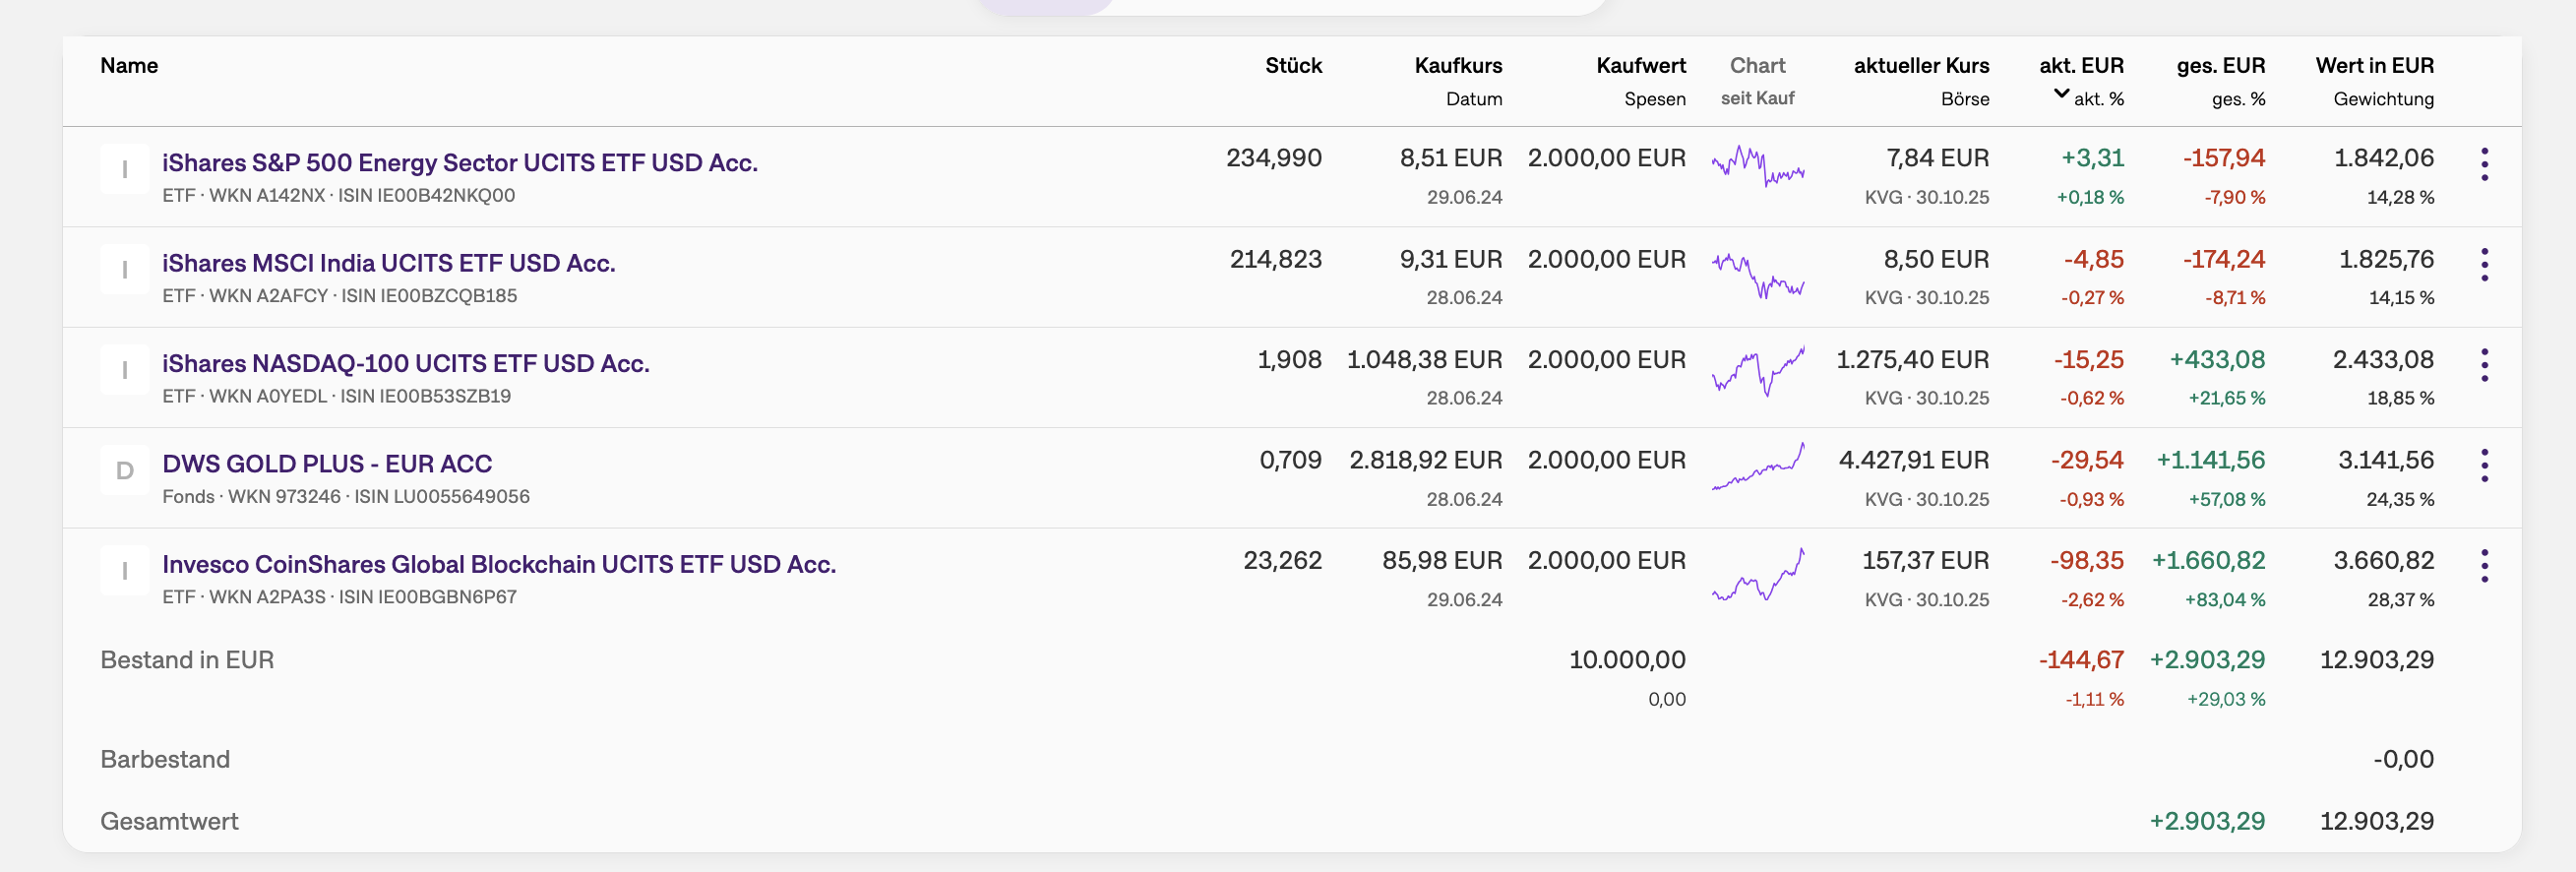Click the sort chevron next to akt. %

[2061, 94]
